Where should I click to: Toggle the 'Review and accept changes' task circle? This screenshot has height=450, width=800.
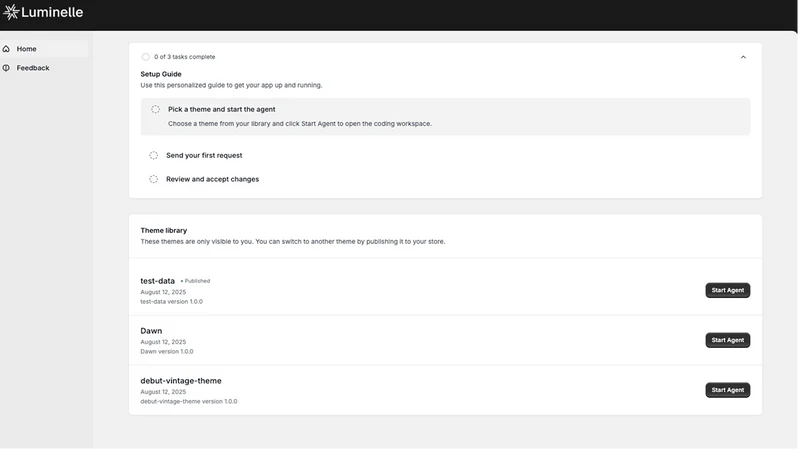[154, 180]
